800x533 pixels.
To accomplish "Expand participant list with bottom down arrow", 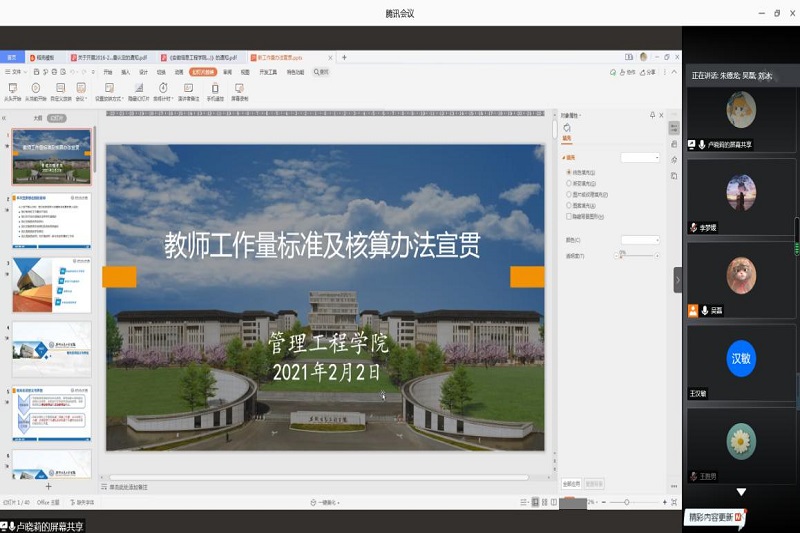I will point(741,492).
